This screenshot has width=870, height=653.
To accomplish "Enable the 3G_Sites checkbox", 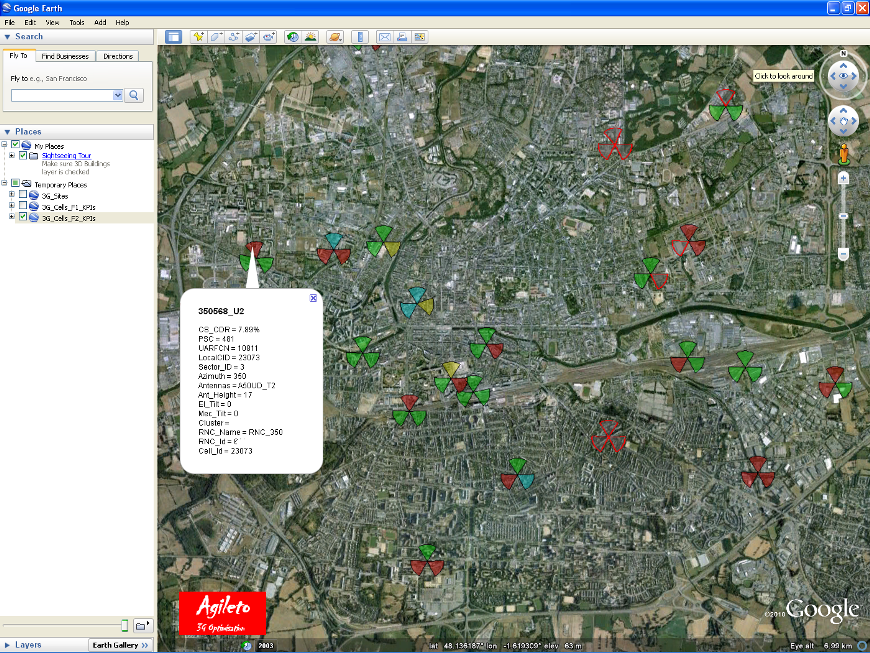I will (23, 195).
